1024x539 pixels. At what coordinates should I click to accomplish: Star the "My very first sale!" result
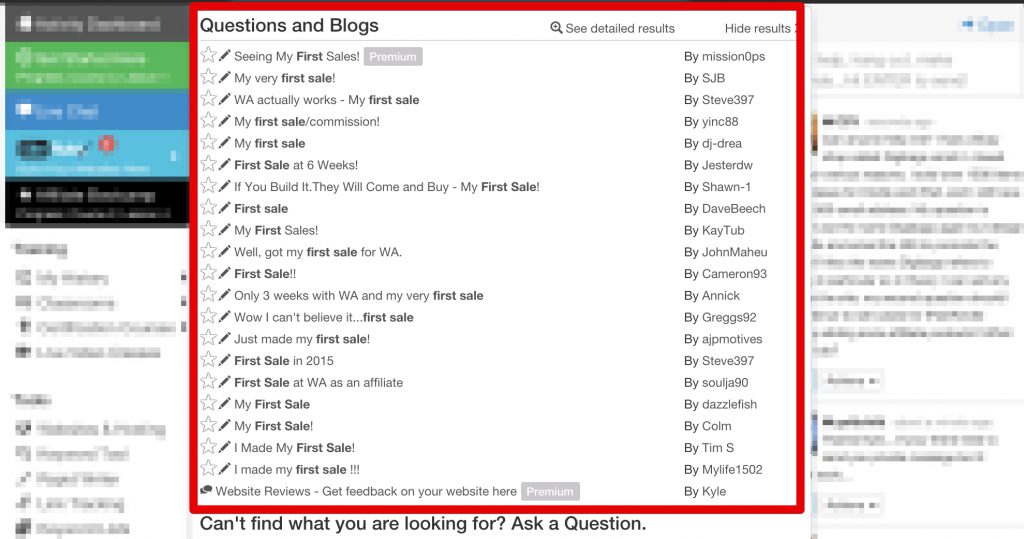pyautogui.click(x=208, y=77)
